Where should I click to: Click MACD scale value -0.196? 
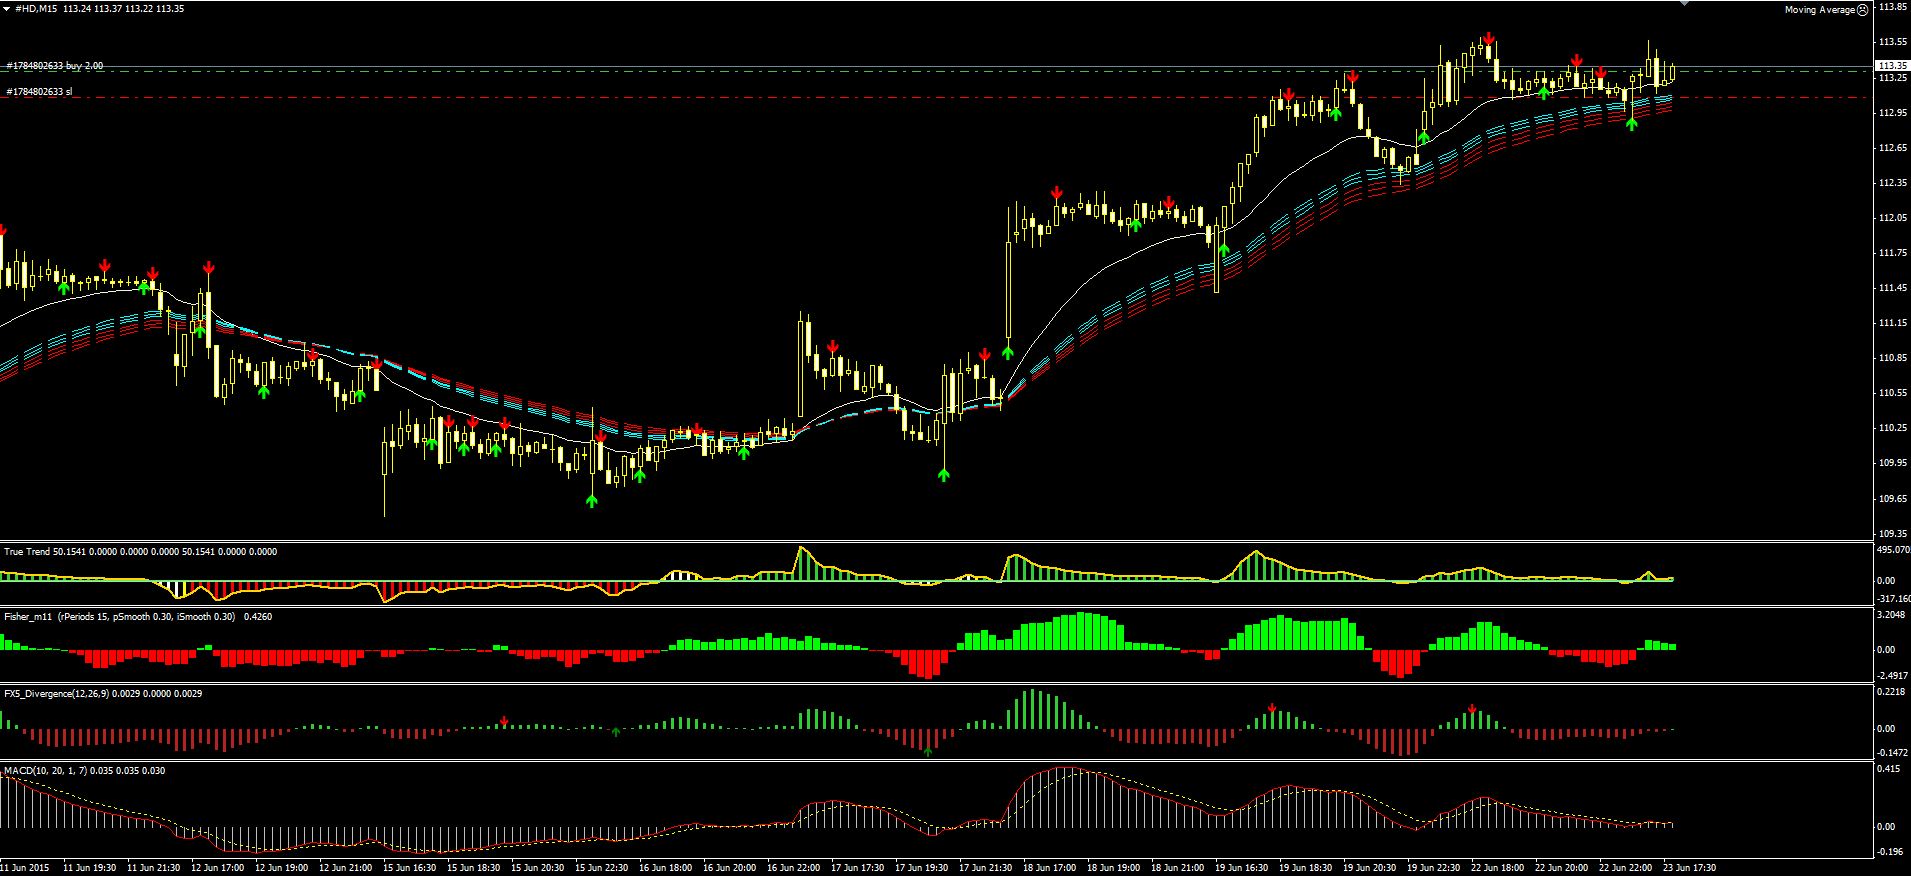pyautogui.click(x=1890, y=853)
